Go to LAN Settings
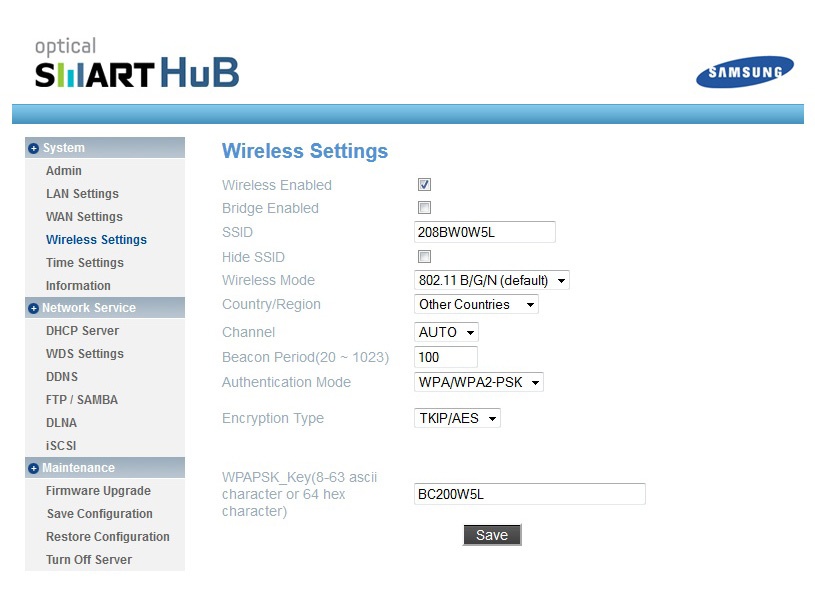 [x=82, y=194]
